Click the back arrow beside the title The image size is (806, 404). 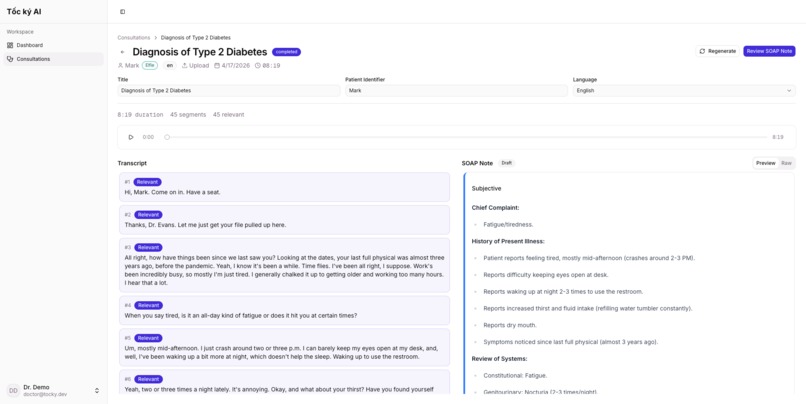[x=122, y=52]
